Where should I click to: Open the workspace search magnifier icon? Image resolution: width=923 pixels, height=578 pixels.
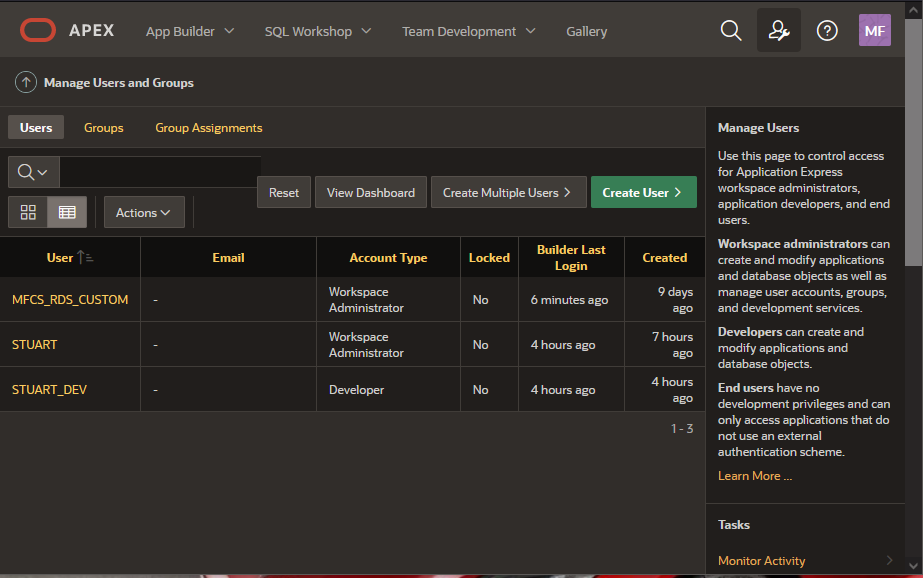(731, 30)
